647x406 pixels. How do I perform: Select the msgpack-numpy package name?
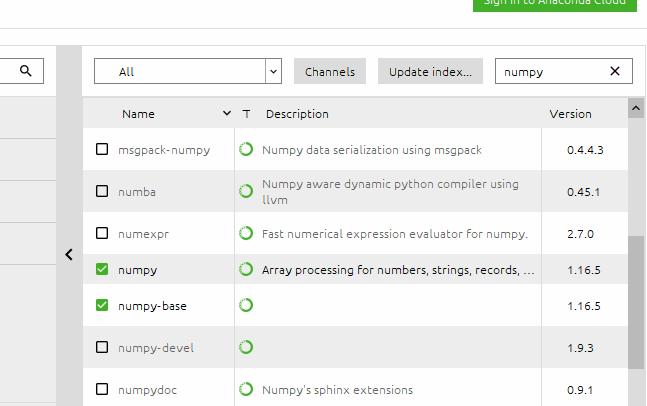164,150
